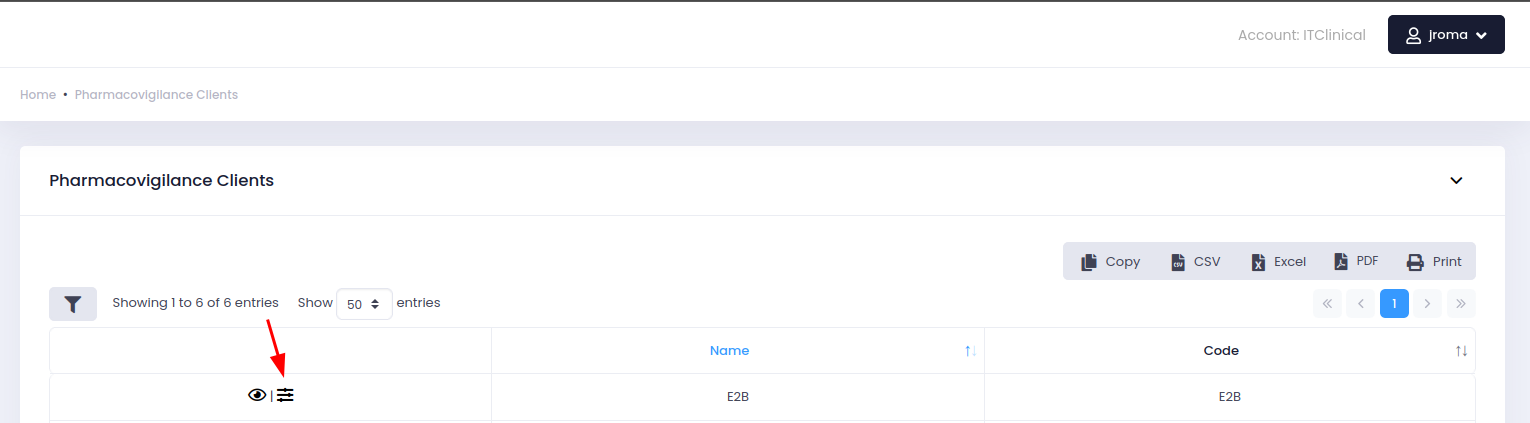Sort the table by Code column

(x=1221, y=351)
